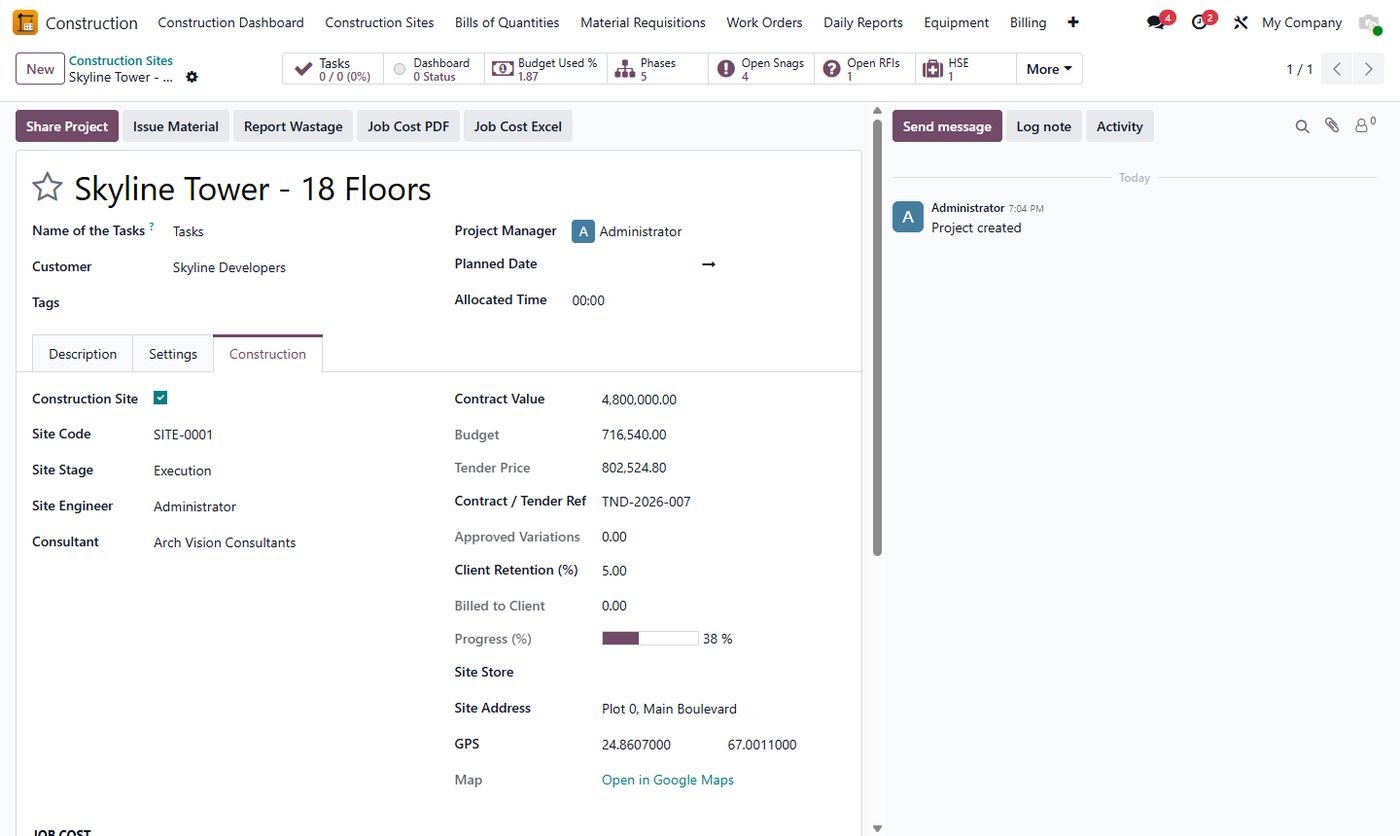Open the Bills of Quantities menu
The width and height of the screenshot is (1400, 836).
[x=507, y=22]
